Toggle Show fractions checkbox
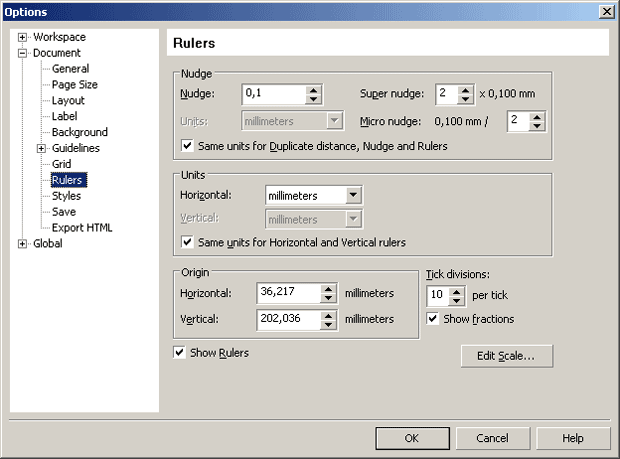 click(433, 318)
